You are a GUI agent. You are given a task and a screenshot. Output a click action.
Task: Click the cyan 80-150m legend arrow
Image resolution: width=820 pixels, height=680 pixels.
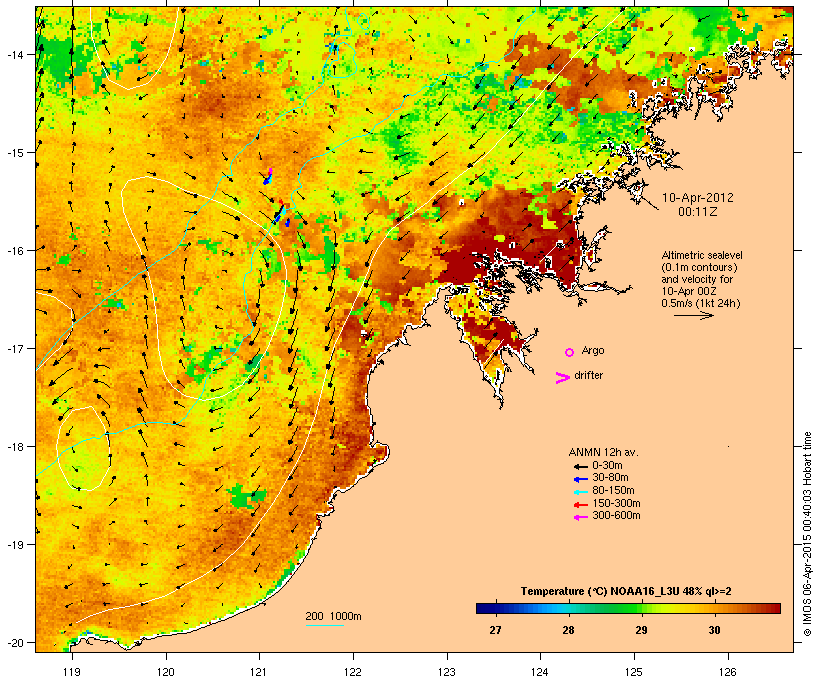pos(580,492)
